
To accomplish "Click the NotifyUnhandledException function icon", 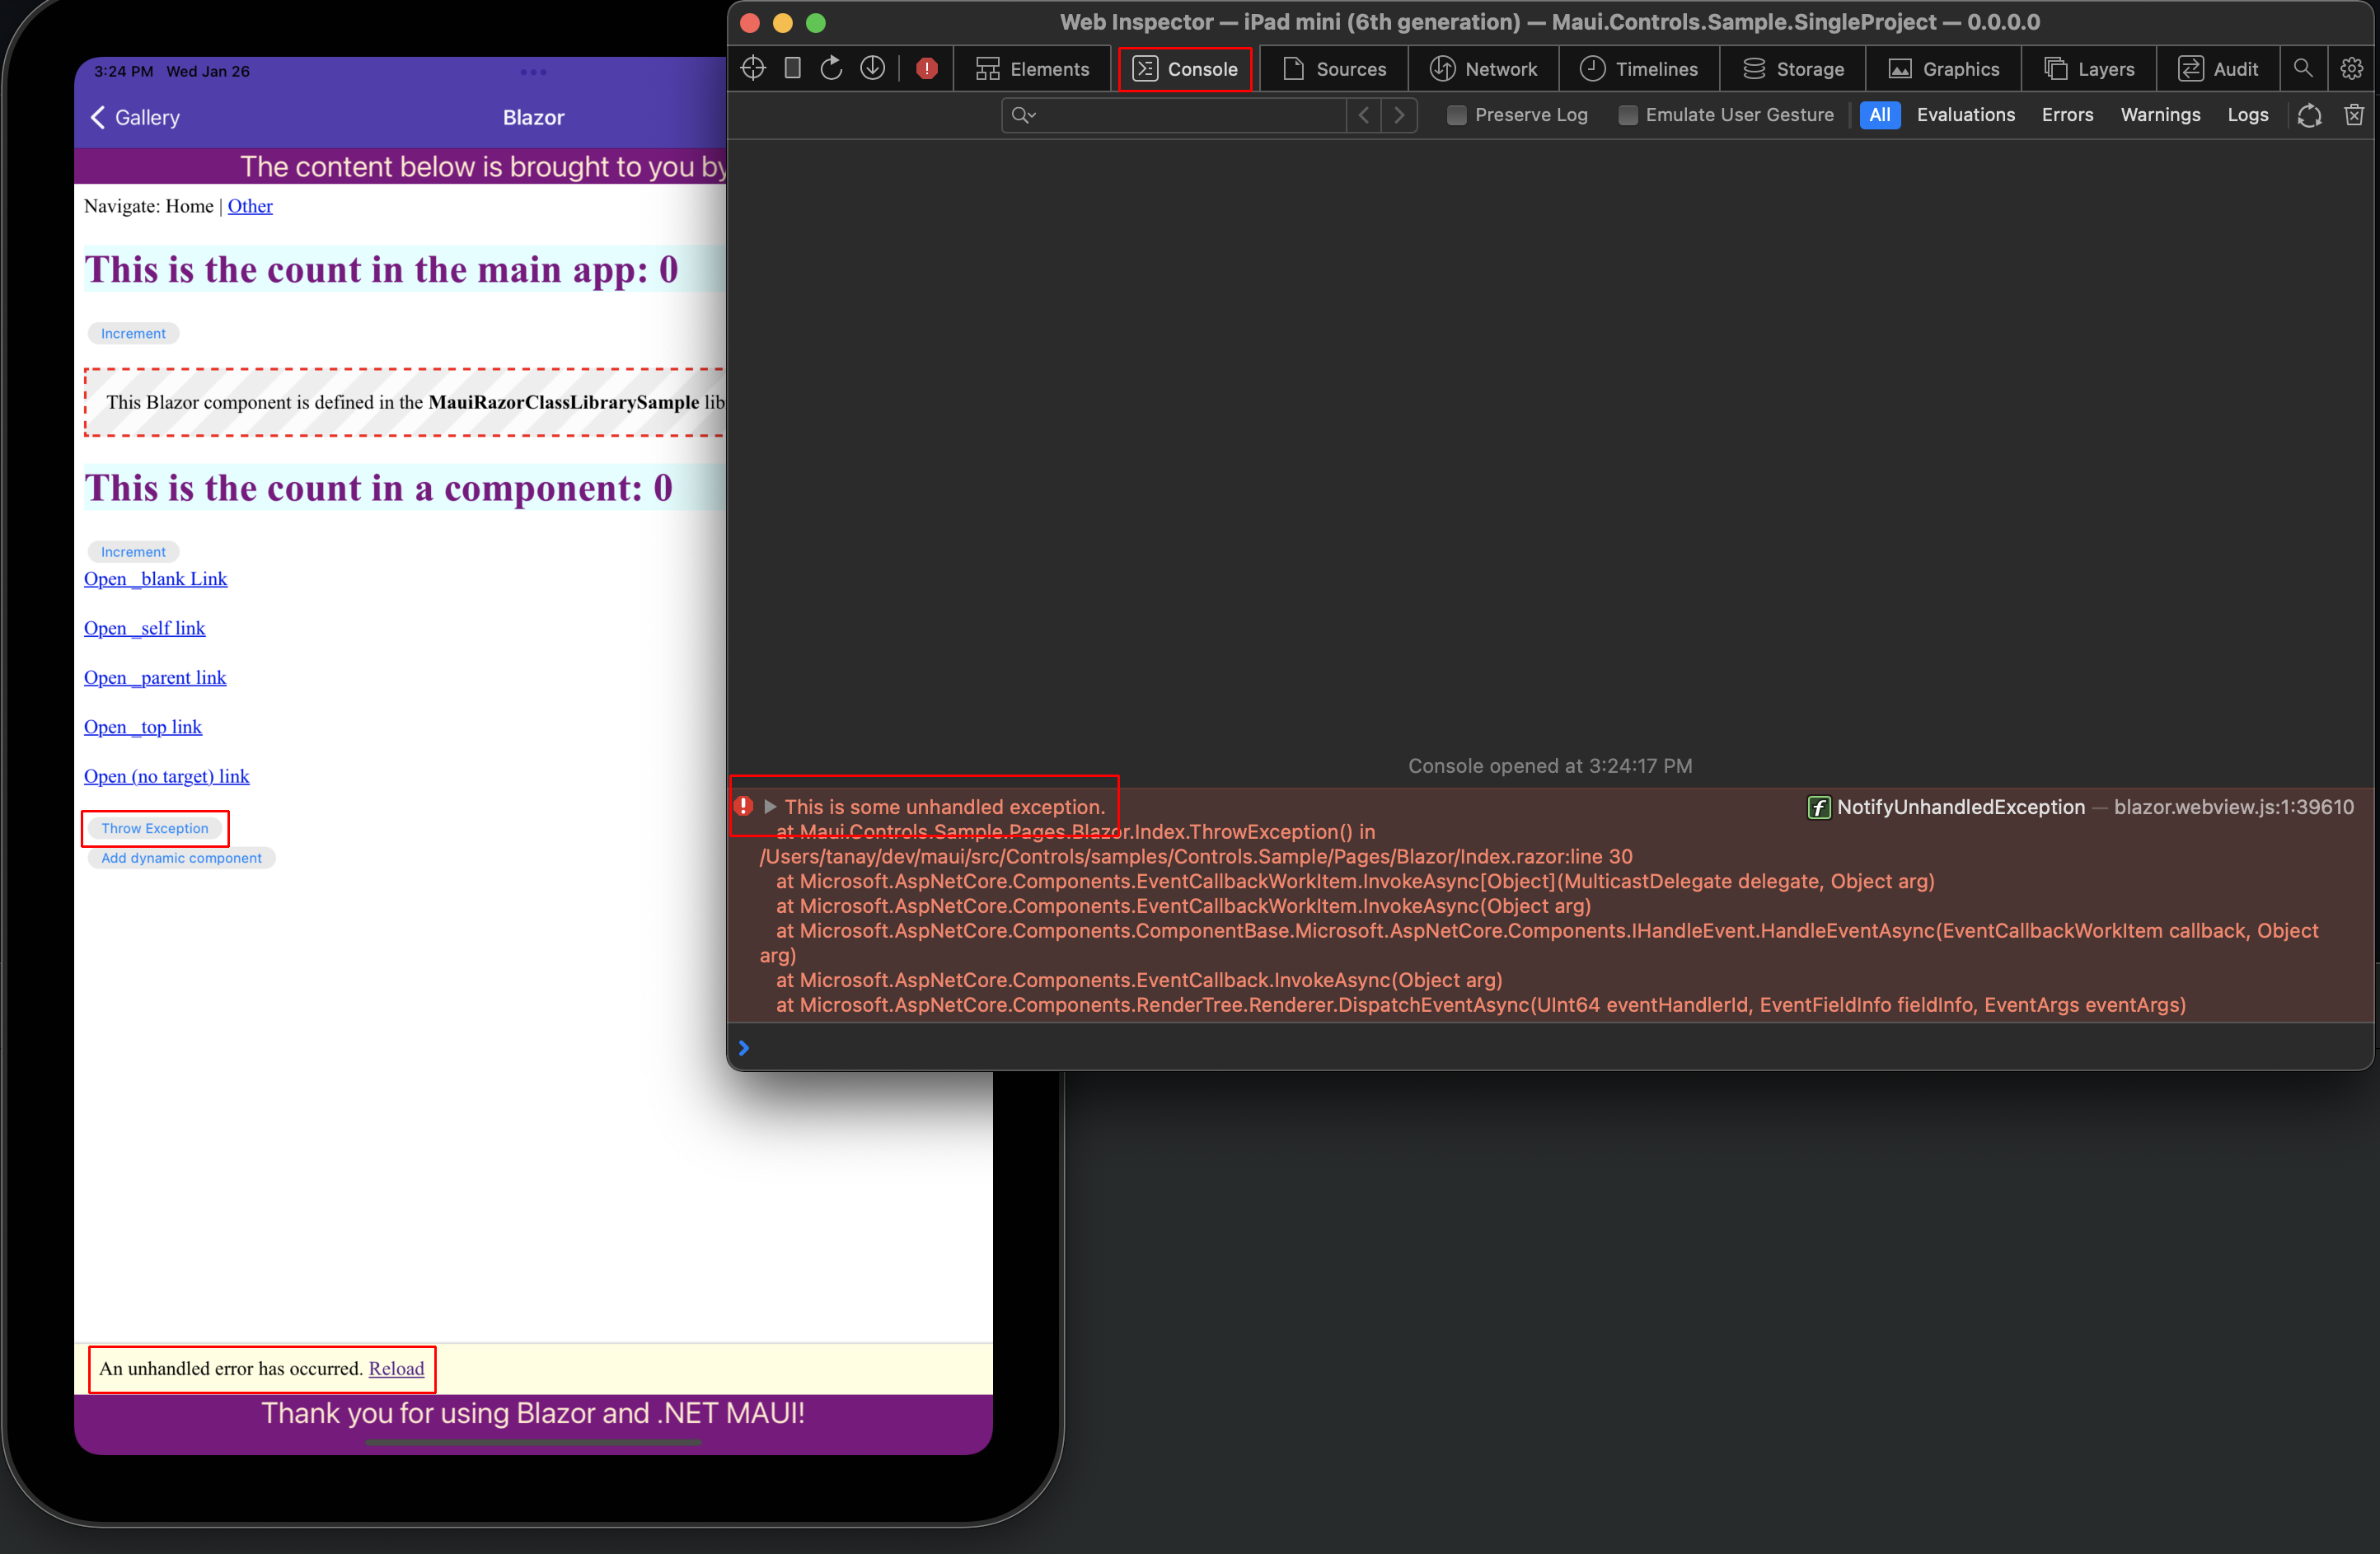I will 1818,807.
